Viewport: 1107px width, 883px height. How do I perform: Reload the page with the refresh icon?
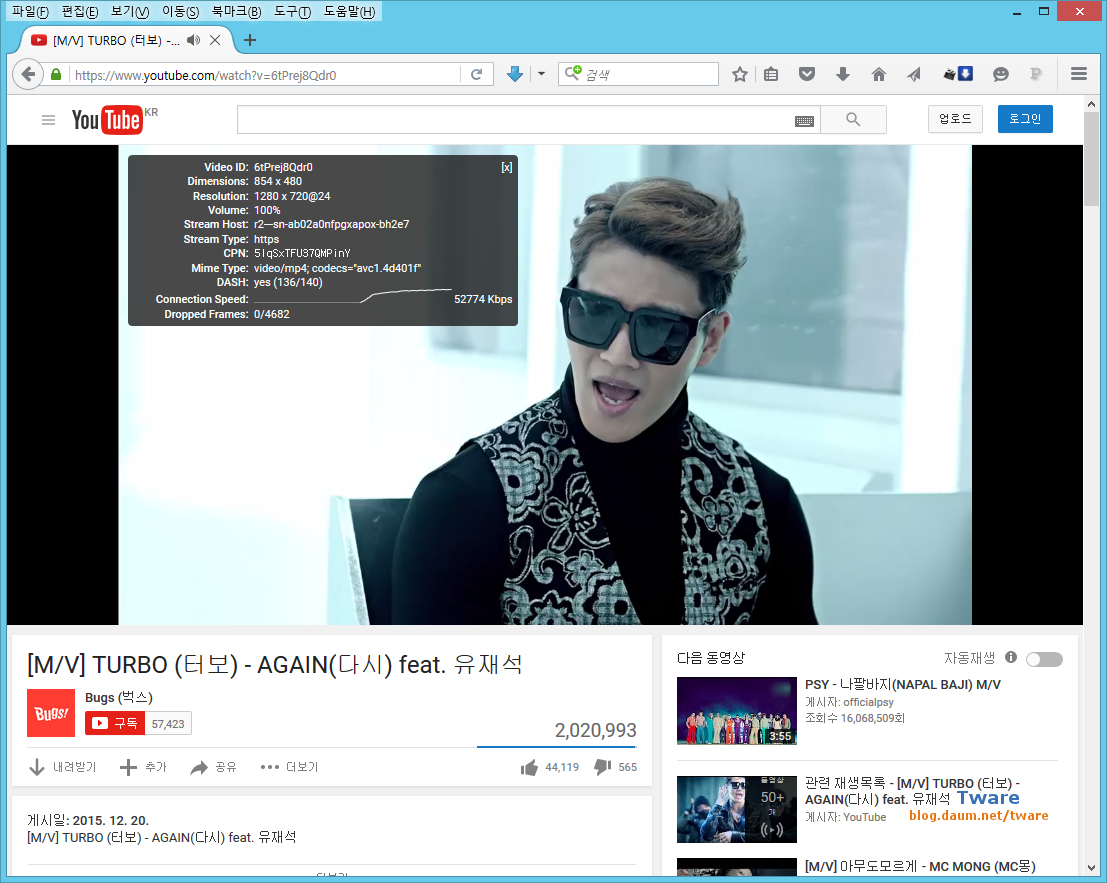(476, 74)
